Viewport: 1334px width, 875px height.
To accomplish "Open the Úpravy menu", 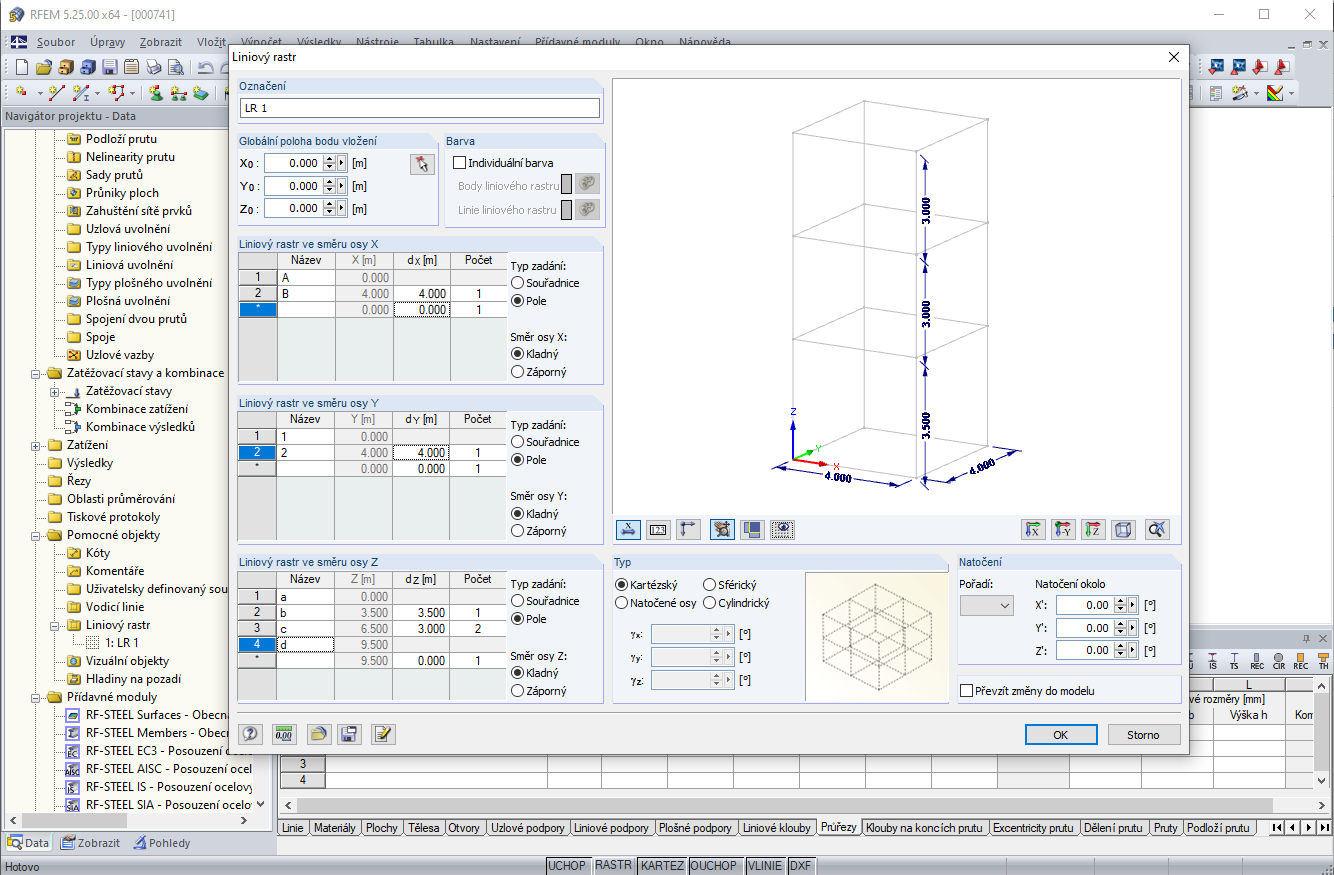I will point(107,43).
